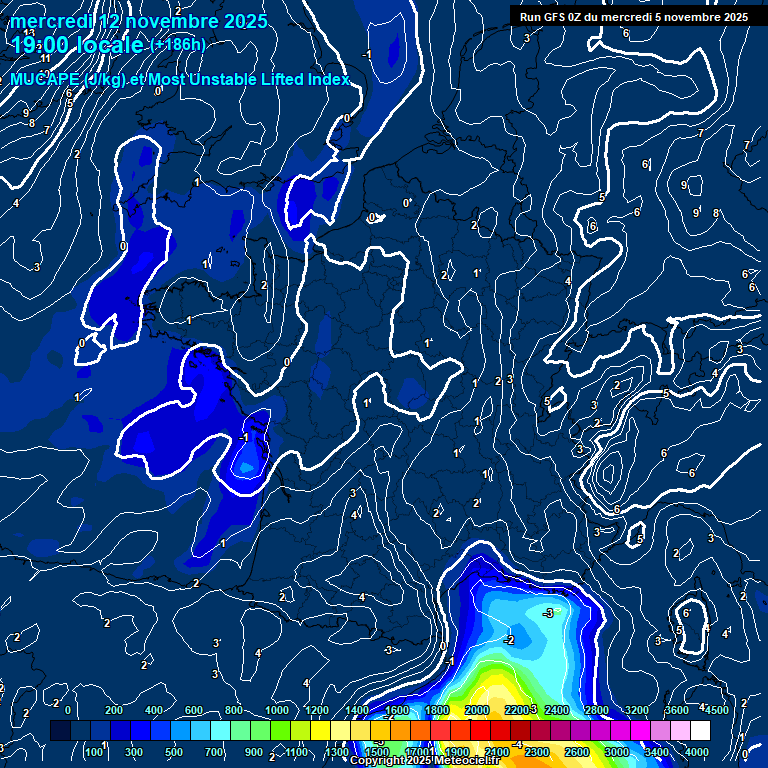Click the '(+186h)' forecast offset text

(x=178, y=45)
